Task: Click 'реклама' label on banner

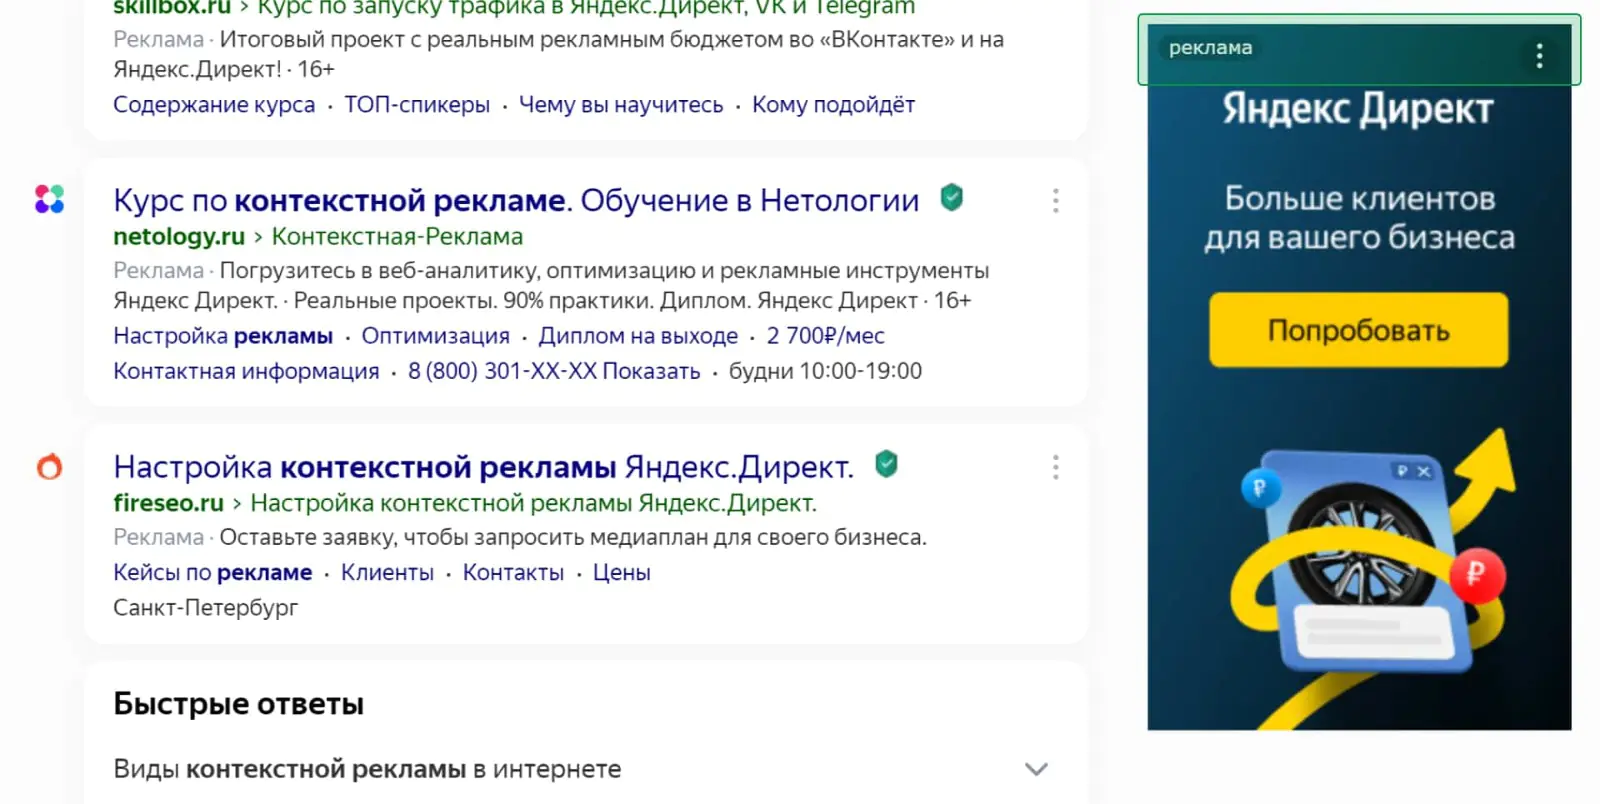Action: (x=1210, y=48)
